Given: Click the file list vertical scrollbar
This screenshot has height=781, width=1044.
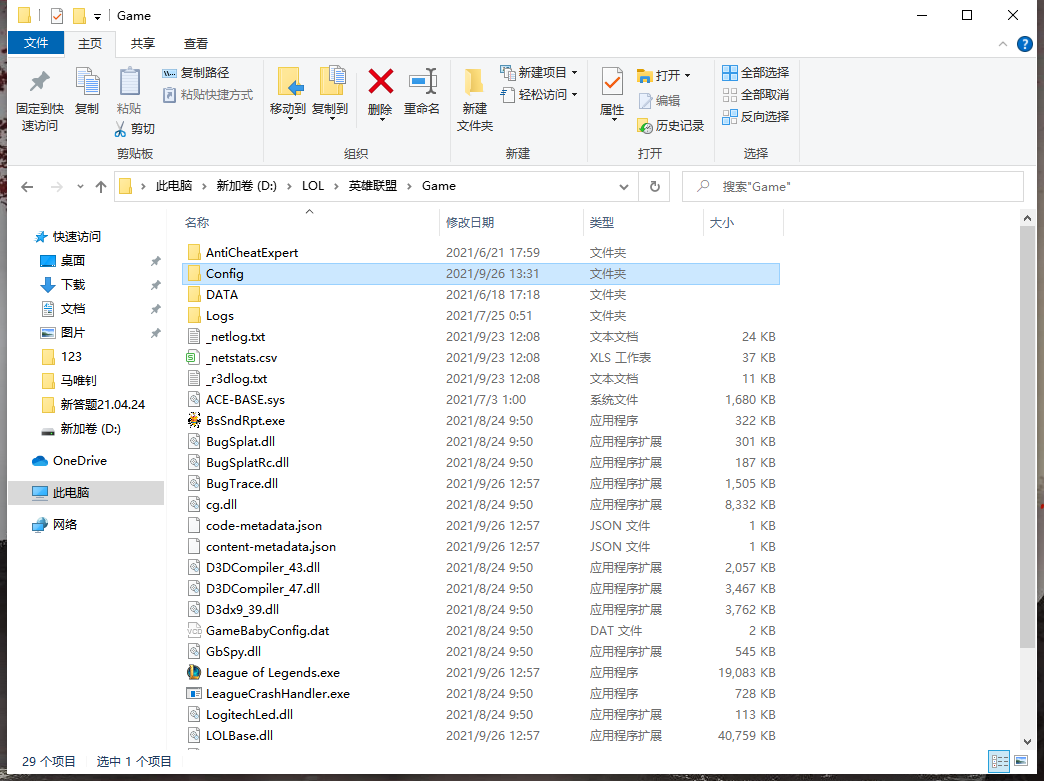Looking at the screenshot, I should coord(1027,436).
